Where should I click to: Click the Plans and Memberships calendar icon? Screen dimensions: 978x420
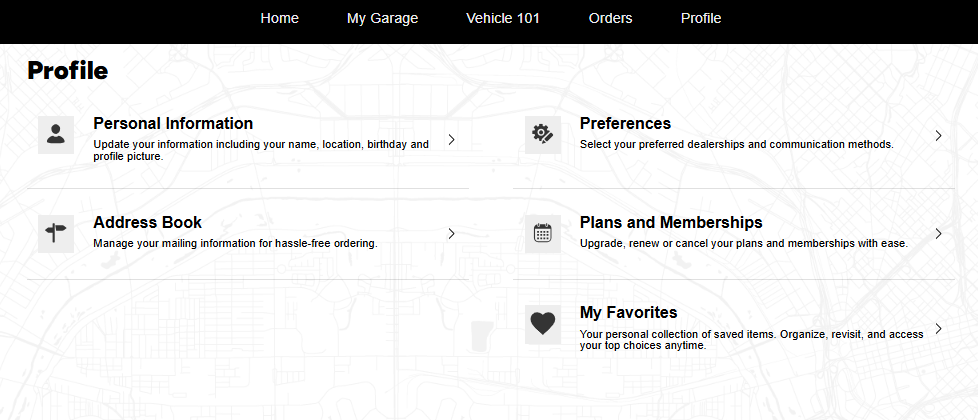(543, 234)
